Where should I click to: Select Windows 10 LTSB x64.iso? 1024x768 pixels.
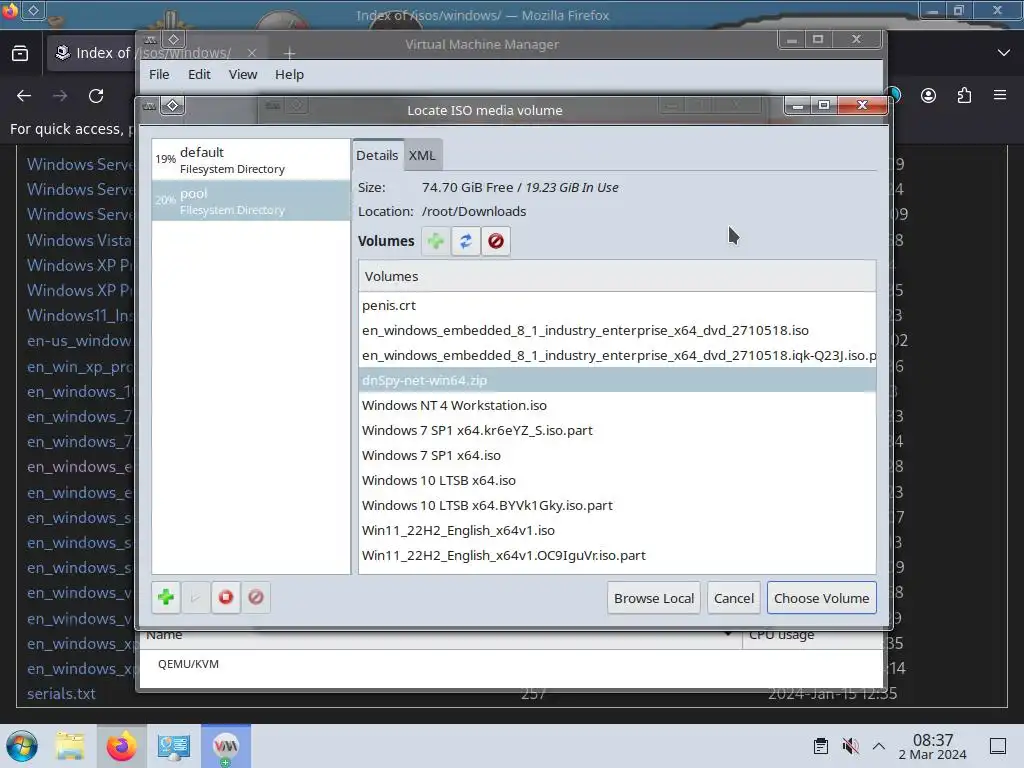point(617,480)
